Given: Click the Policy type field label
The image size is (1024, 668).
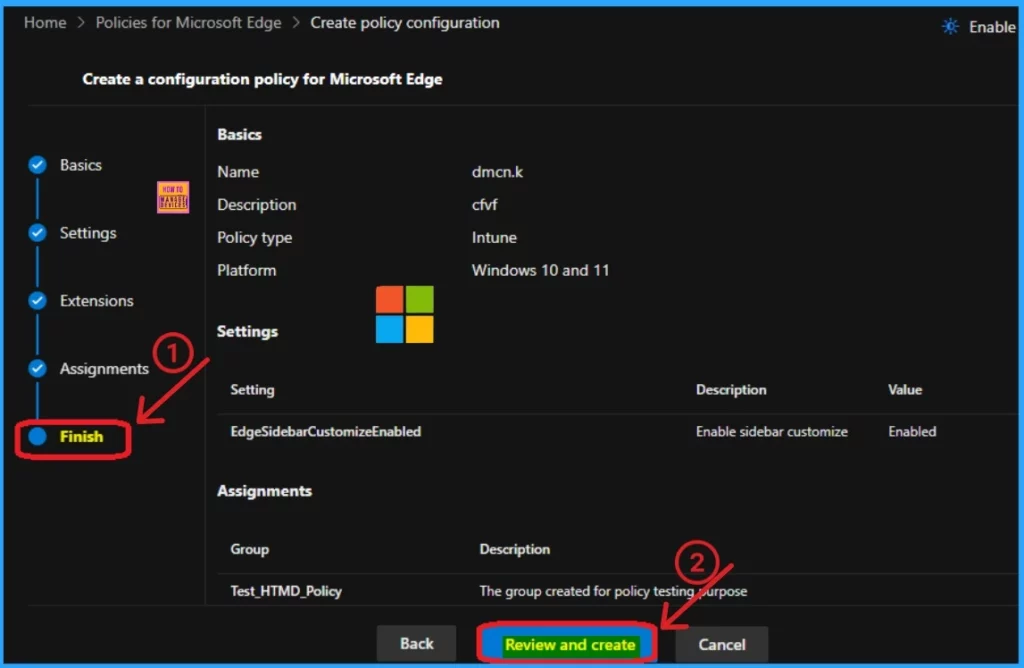Looking at the screenshot, I should (x=254, y=237).
